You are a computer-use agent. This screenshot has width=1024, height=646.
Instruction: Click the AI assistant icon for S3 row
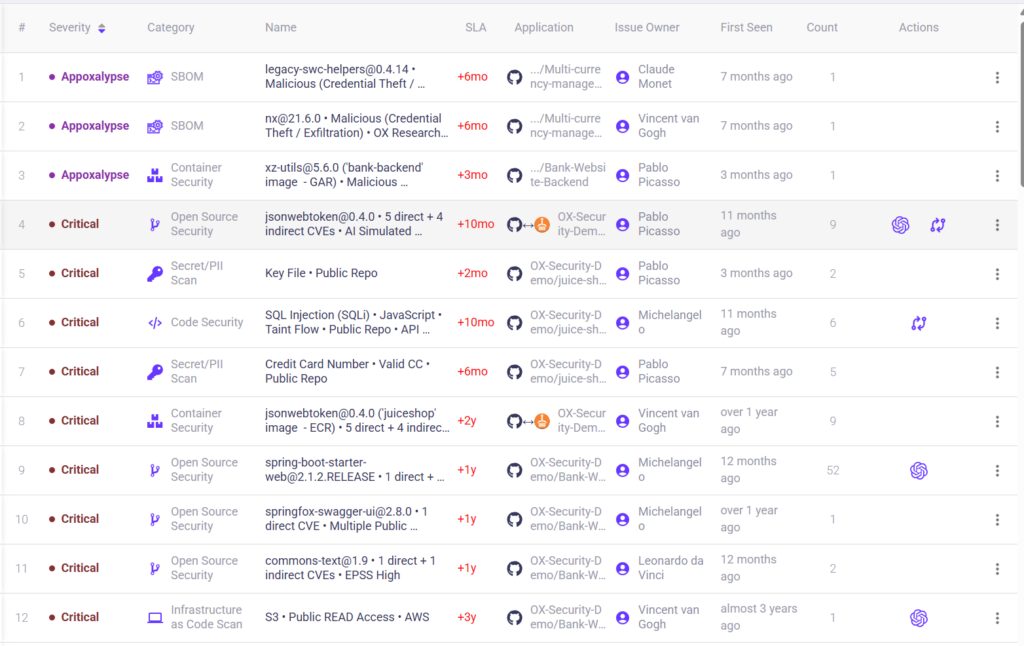point(919,618)
